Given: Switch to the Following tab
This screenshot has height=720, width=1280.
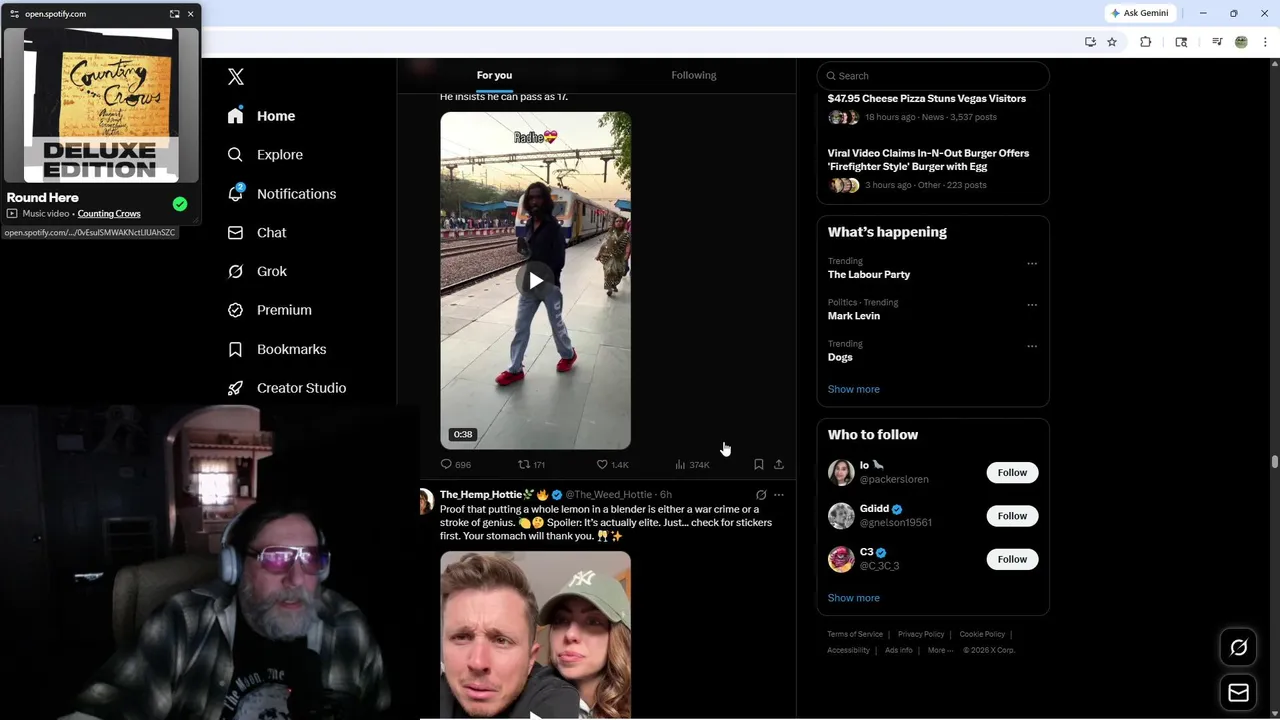Looking at the screenshot, I should tap(694, 75).
